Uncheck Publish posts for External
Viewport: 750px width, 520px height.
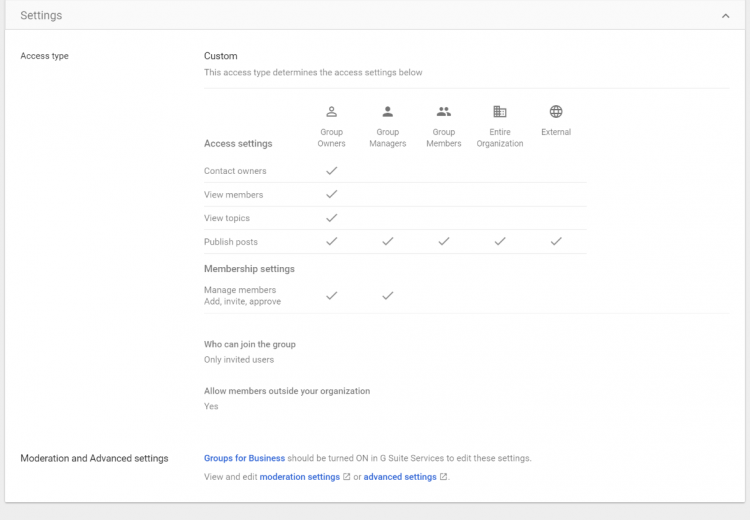(x=556, y=241)
